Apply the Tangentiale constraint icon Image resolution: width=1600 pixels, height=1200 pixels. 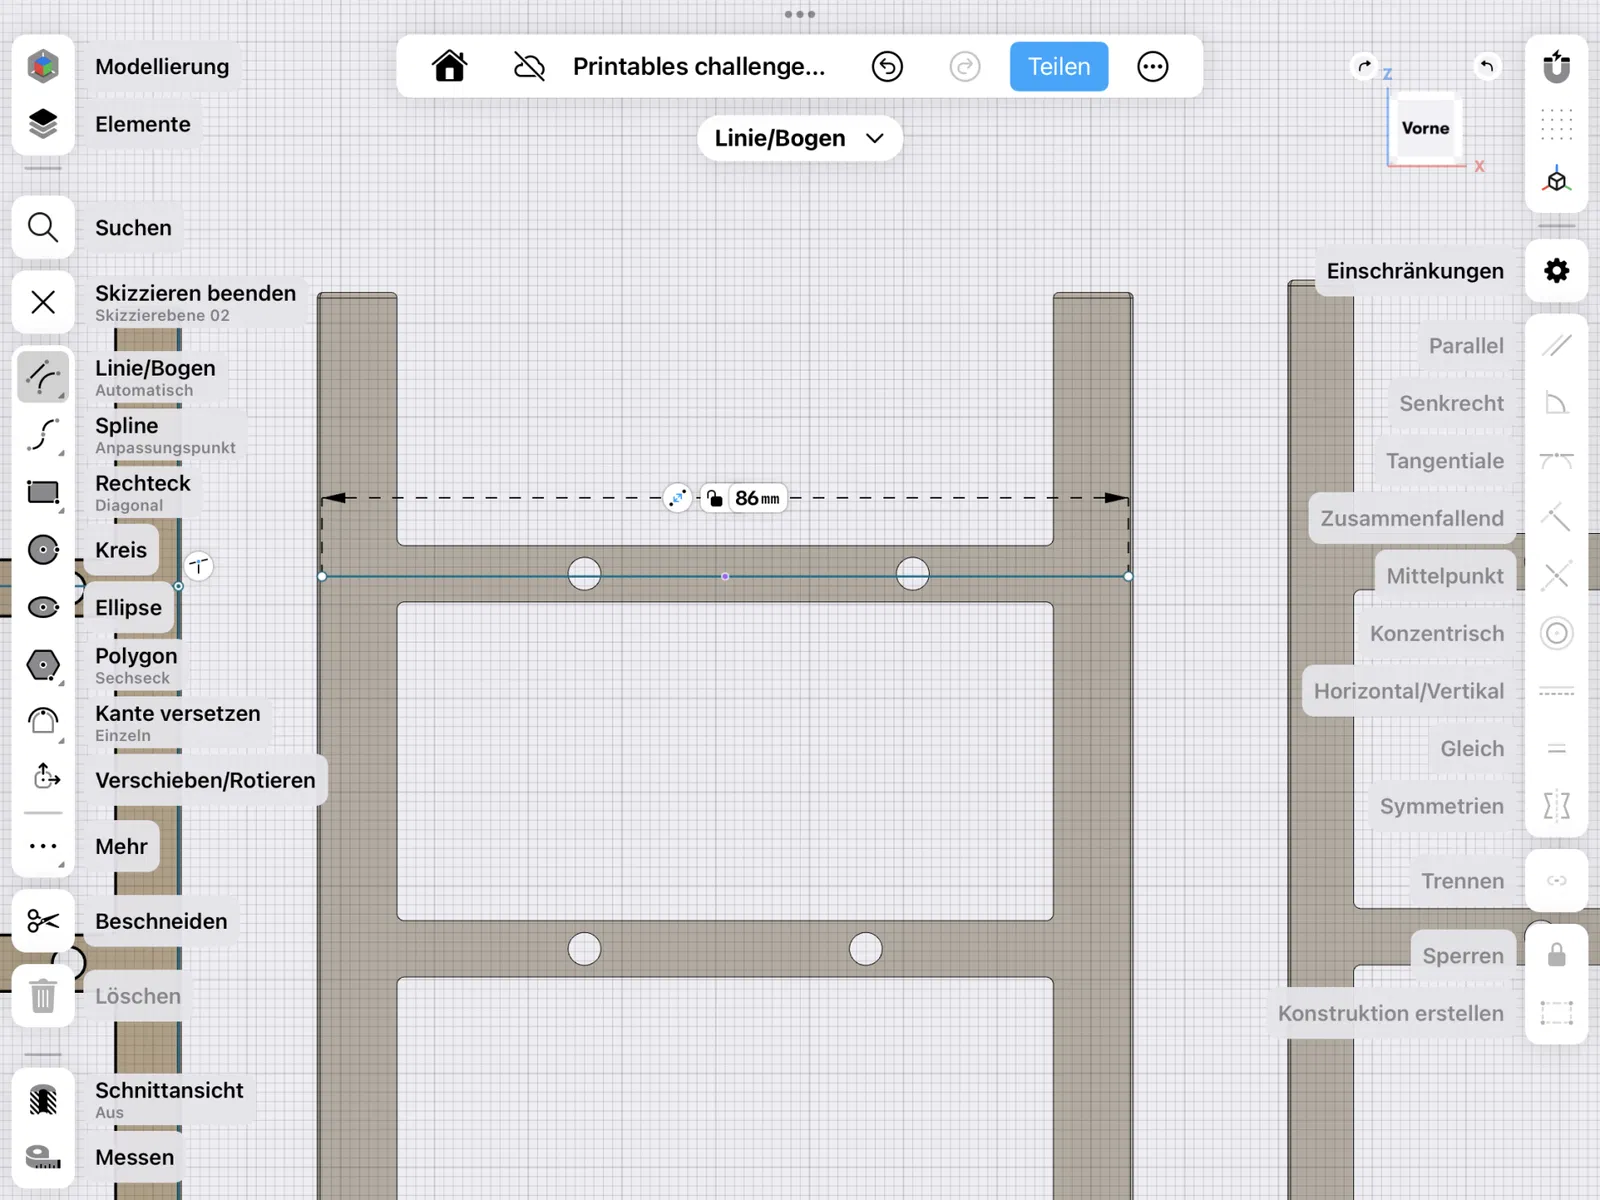1556,461
